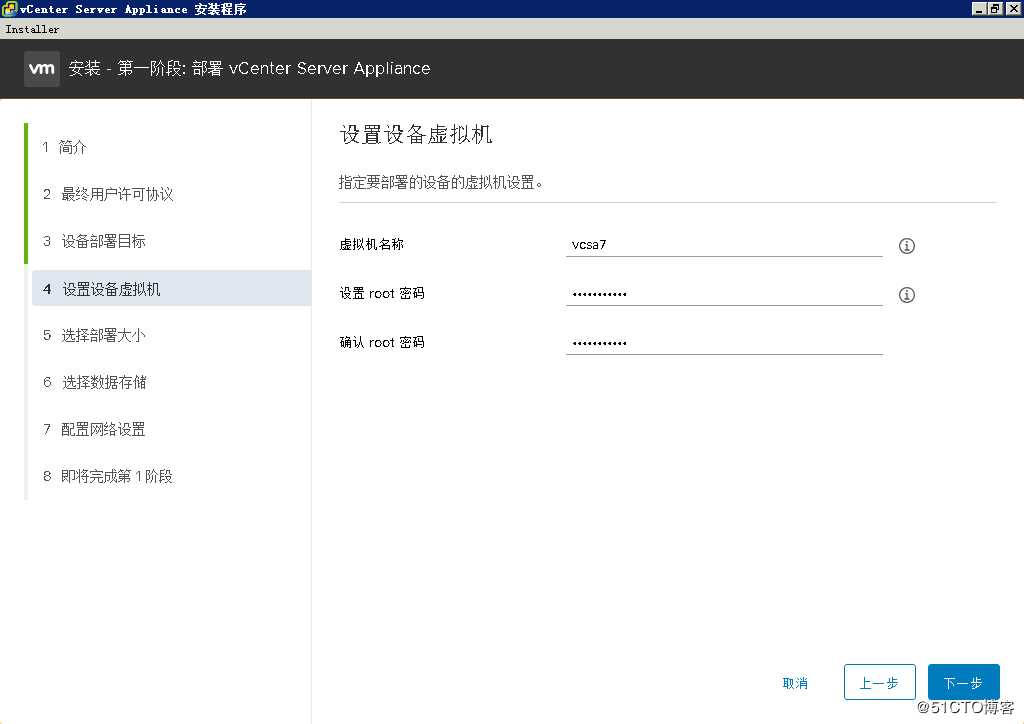Restore down the installer window
Image resolution: width=1024 pixels, height=724 pixels.
pyautogui.click(x=994, y=8)
